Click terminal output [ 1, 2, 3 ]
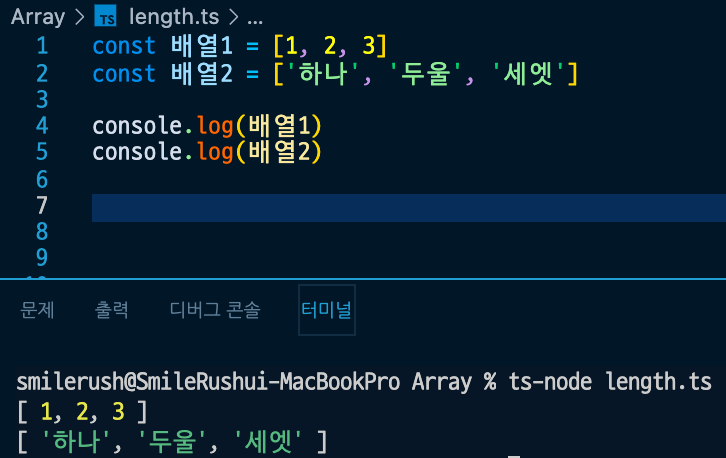726x458 pixels. (x=82, y=412)
